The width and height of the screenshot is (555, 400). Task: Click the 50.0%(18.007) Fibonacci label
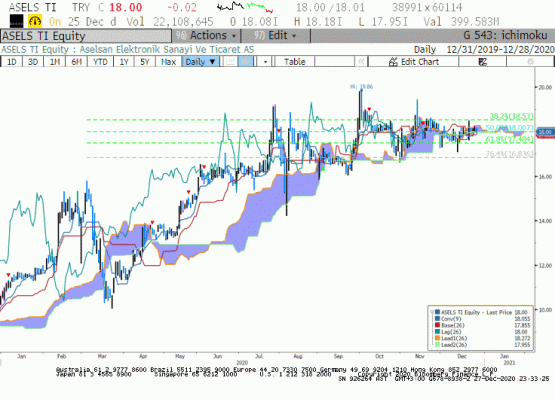[x=509, y=128]
